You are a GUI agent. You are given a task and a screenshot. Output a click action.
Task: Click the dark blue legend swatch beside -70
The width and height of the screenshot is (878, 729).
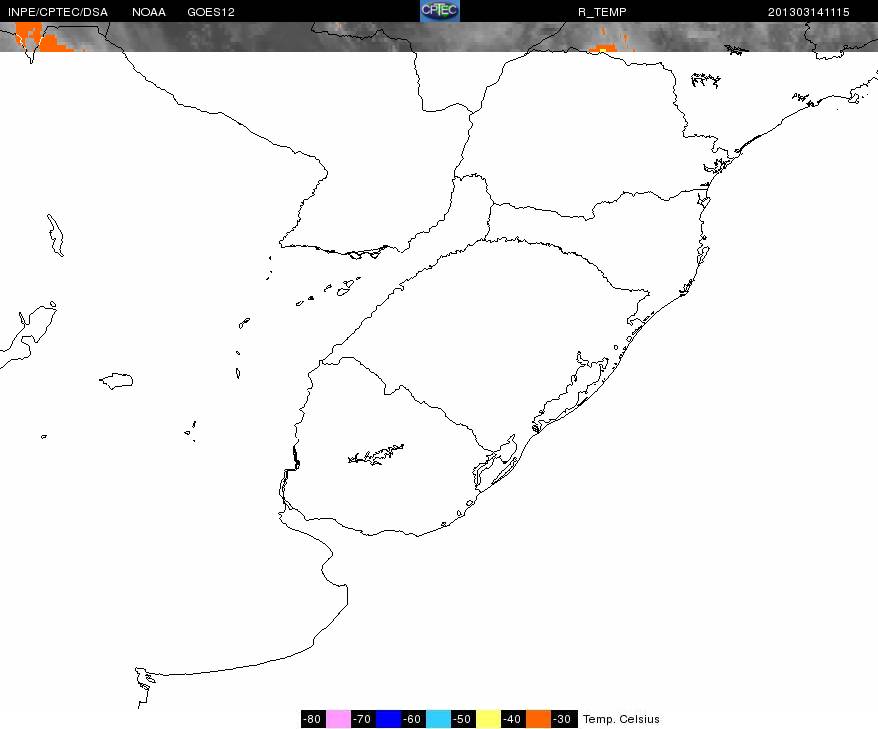(389, 719)
